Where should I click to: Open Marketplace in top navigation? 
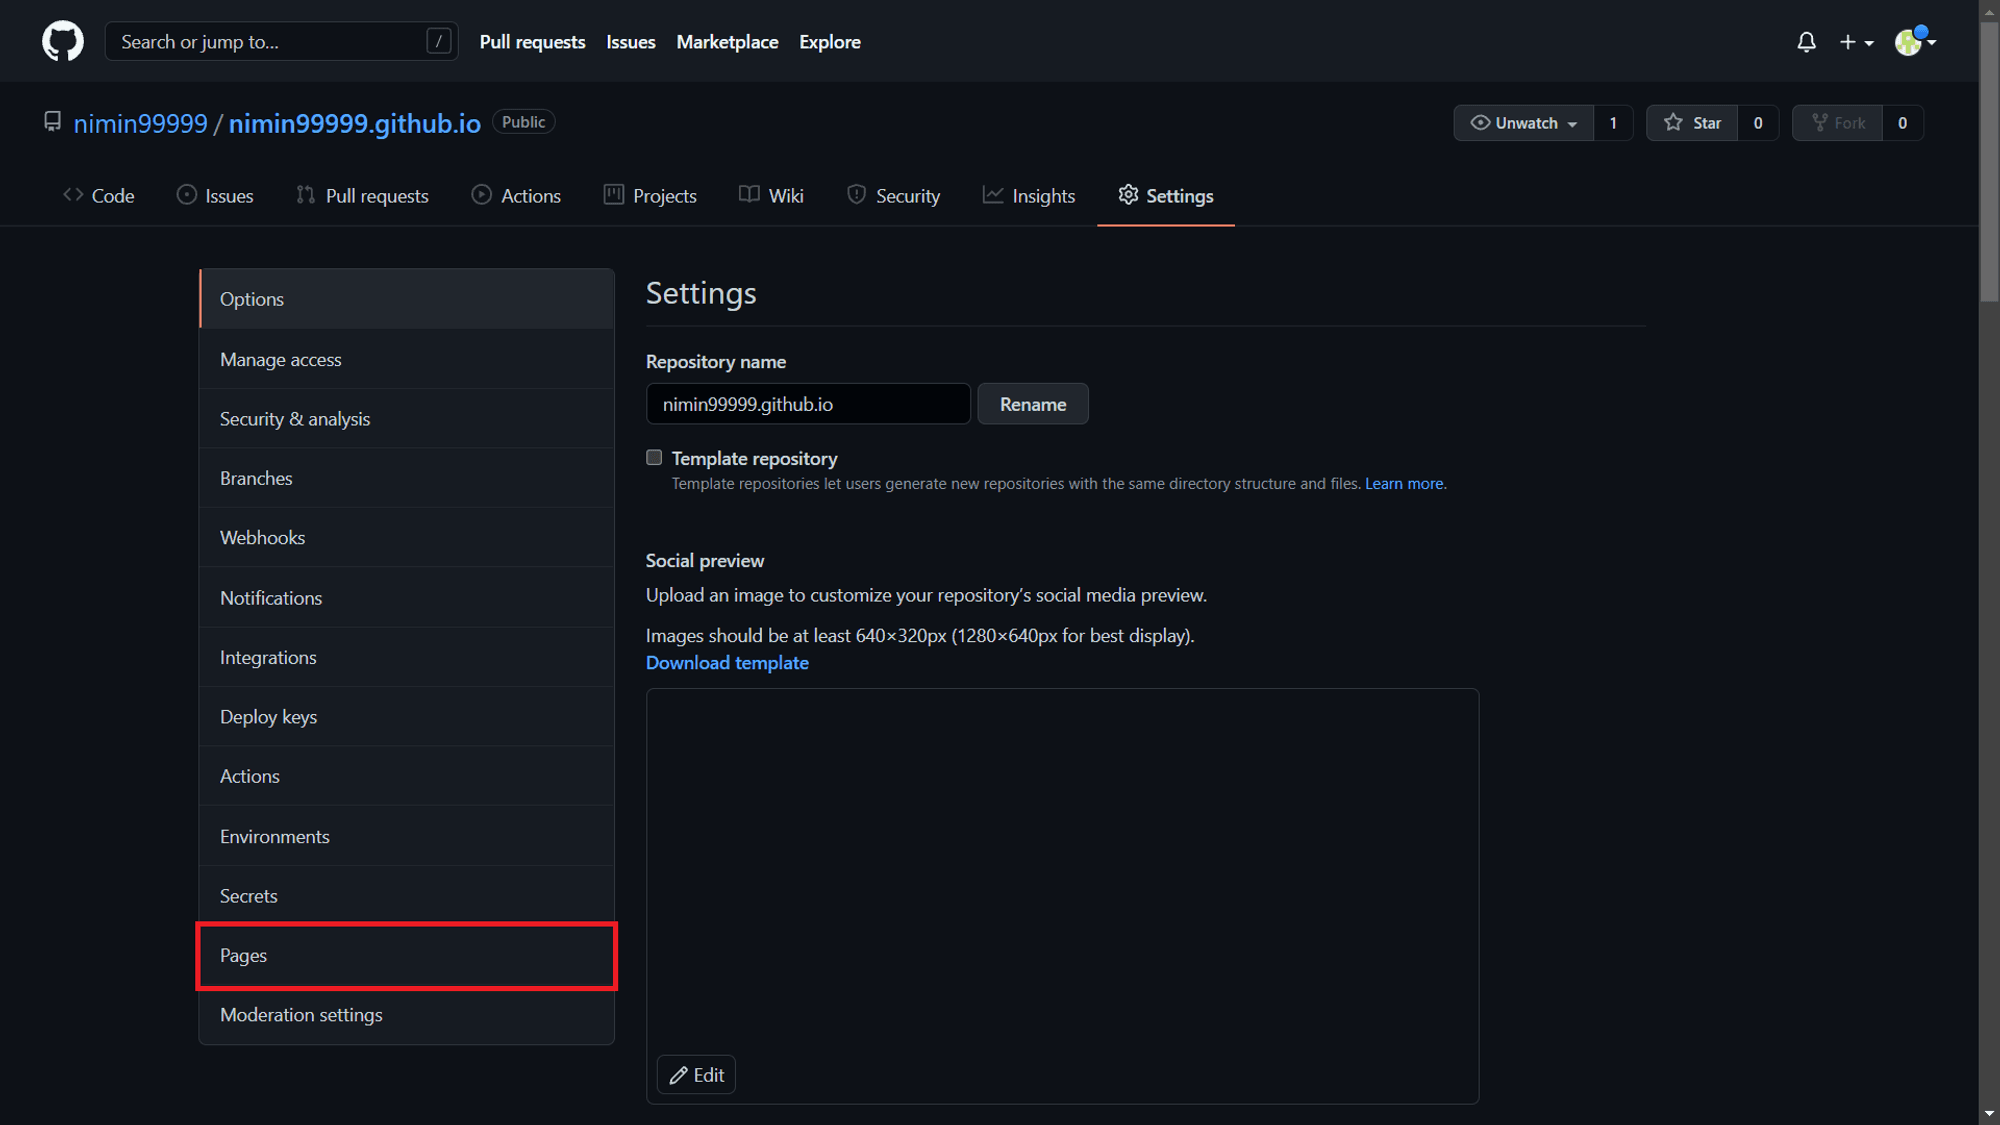click(x=727, y=42)
